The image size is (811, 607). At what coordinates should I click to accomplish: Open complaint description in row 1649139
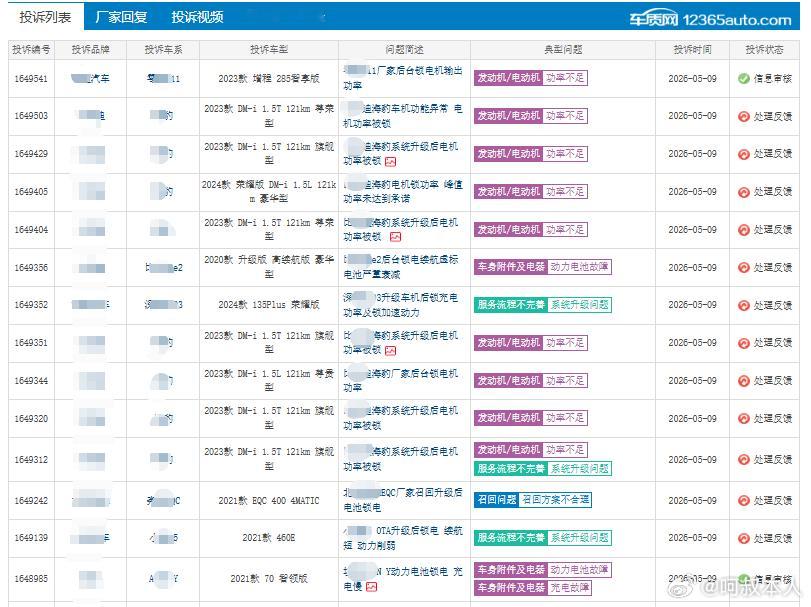point(403,538)
